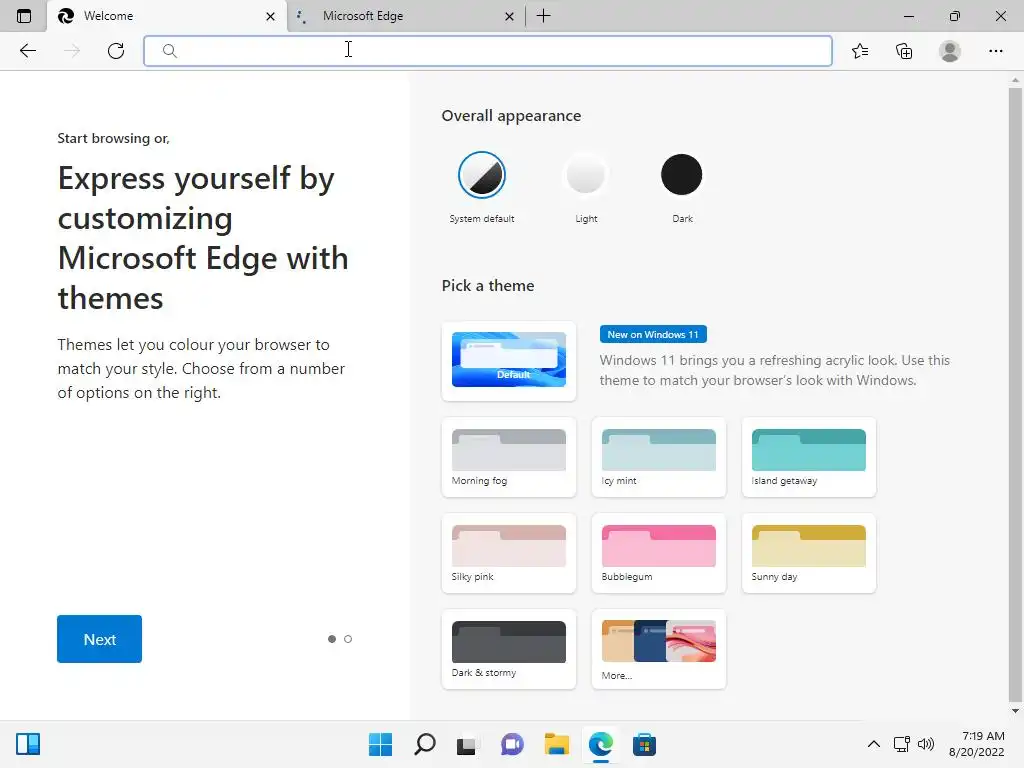The width and height of the screenshot is (1024, 768).
Task: Show hidden icons chevron in tray
Action: pos(873,744)
